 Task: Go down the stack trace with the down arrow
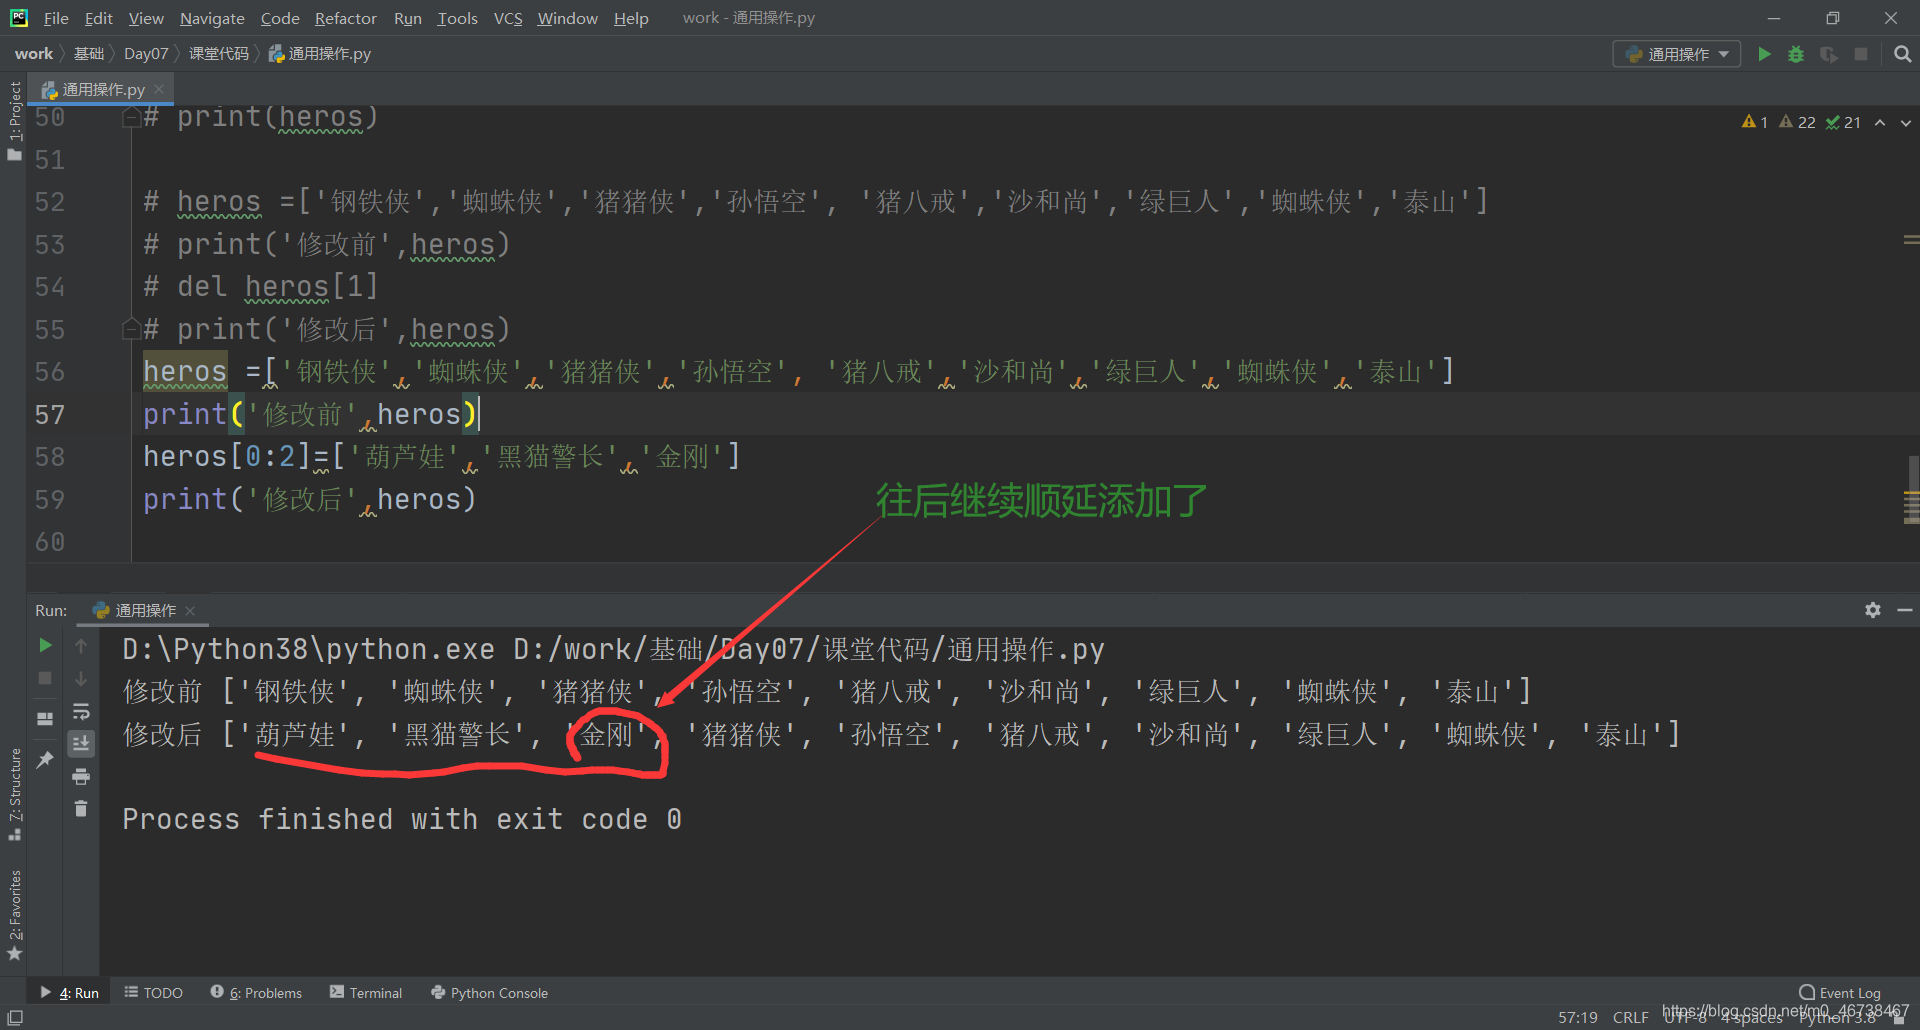pos(81,679)
